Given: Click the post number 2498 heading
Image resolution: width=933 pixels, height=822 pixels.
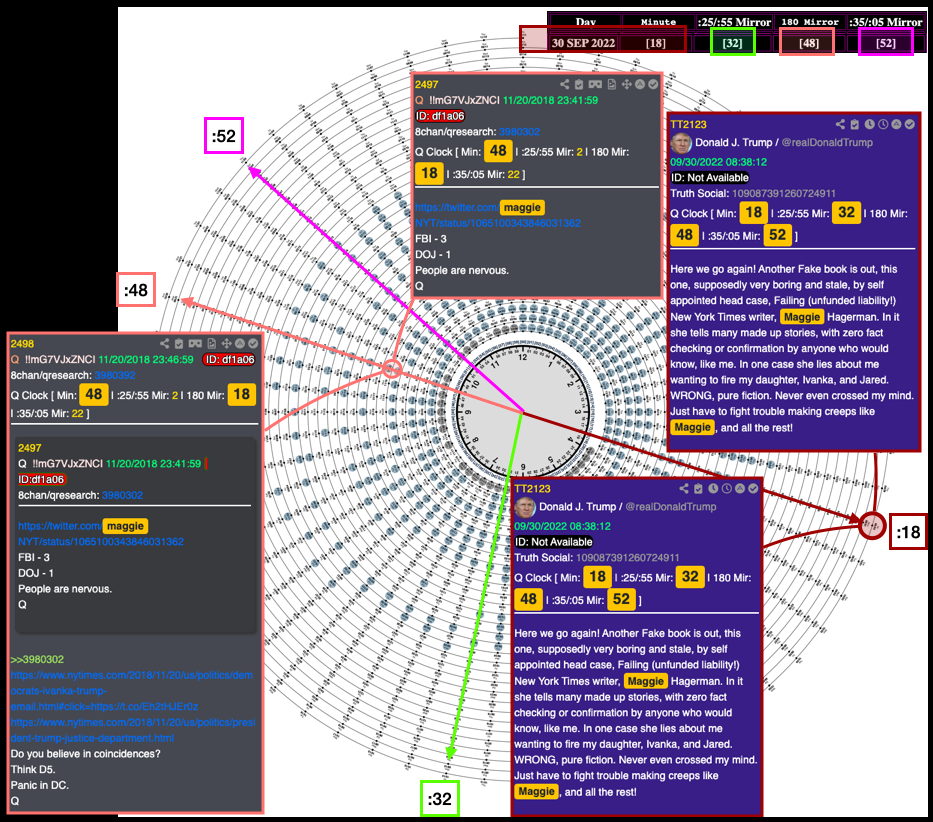Looking at the screenshot, I should tap(22, 344).
